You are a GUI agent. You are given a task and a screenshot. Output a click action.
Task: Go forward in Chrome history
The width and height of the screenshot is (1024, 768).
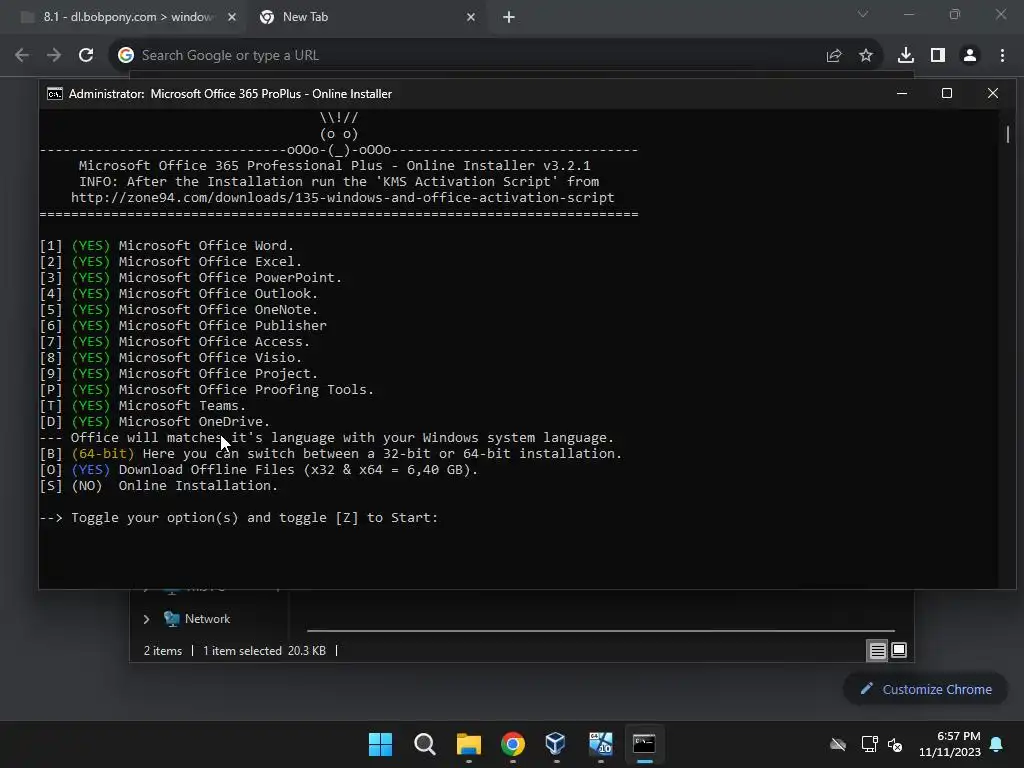coord(54,56)
